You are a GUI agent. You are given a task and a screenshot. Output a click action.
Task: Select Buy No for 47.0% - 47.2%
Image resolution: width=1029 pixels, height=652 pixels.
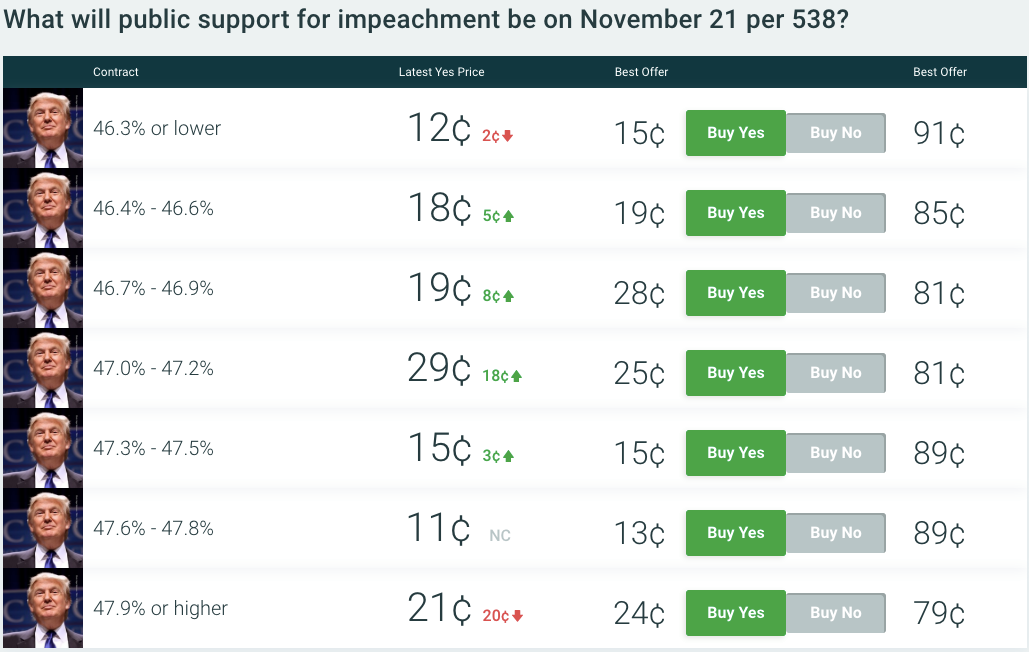point(835,373)
